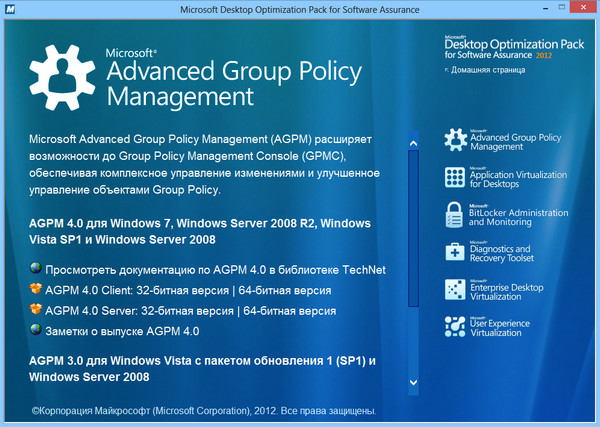Screen dimensions: 600x427
Task: Click the scroll down arrow of the content pane
Action: click(x=412, y=382)
